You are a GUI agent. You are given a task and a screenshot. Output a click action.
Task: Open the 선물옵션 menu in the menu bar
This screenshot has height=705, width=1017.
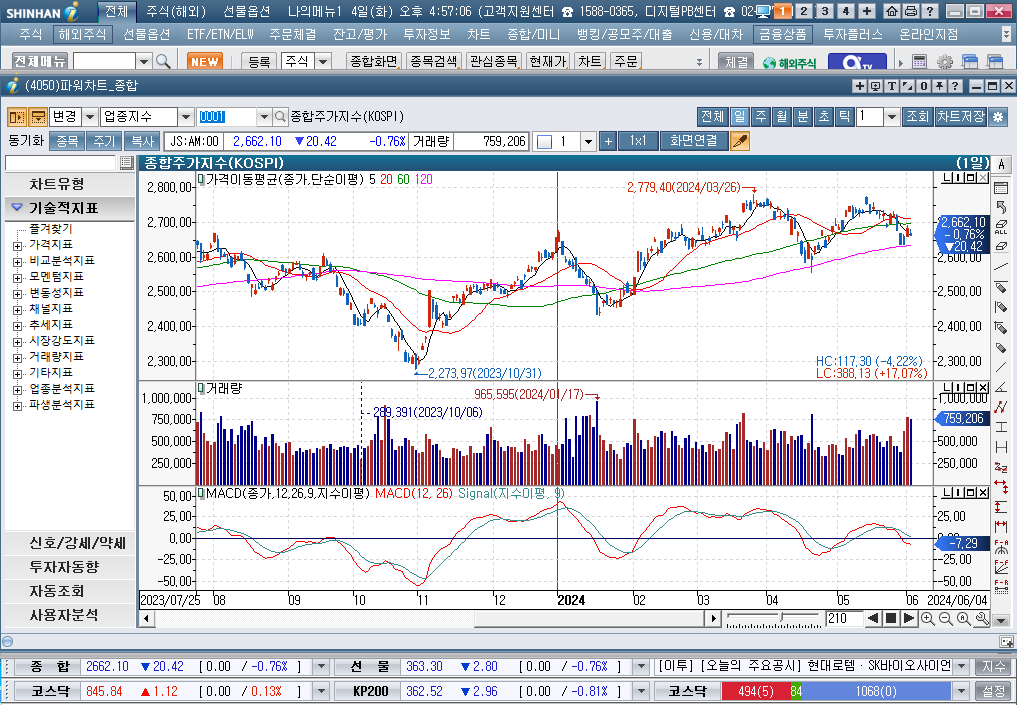click(x=147, y=34)
